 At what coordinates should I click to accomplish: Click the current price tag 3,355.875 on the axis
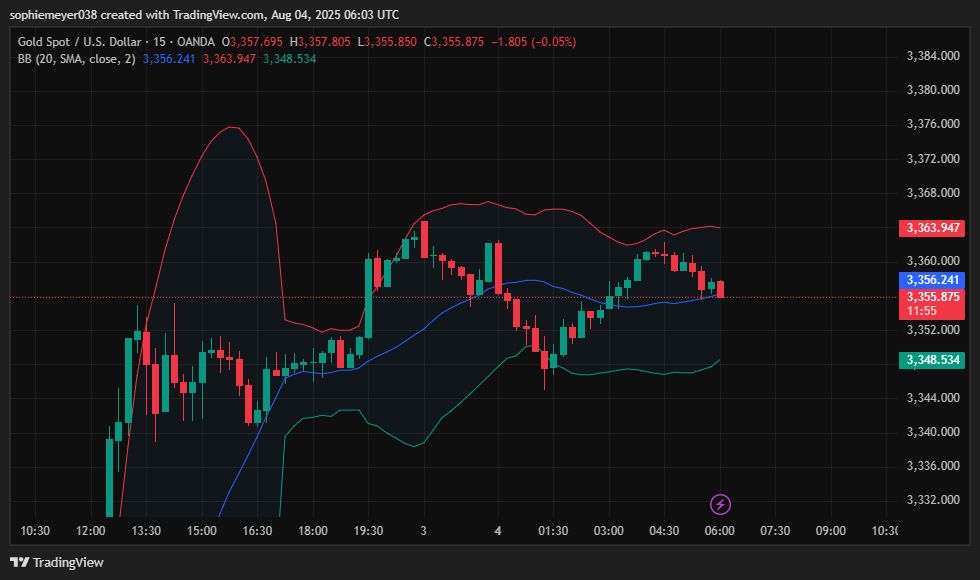click(932, 296)
